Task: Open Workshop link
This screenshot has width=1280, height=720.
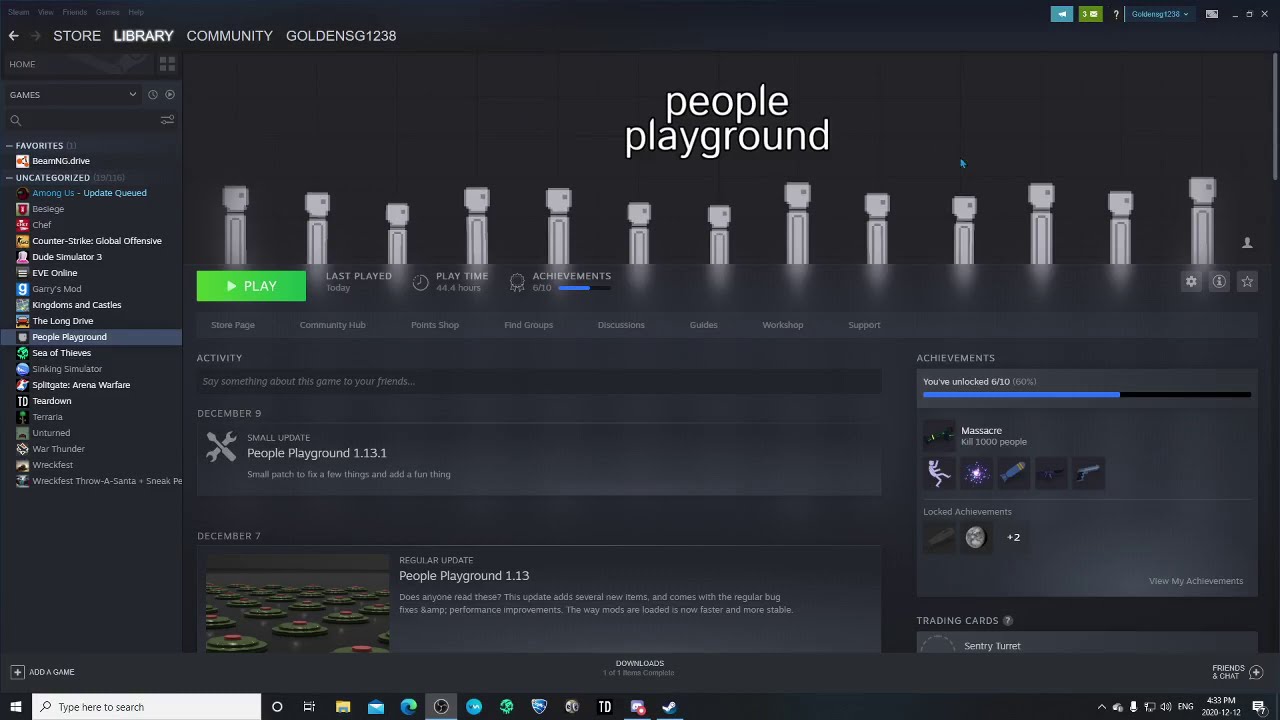Action: click(783, 325)
